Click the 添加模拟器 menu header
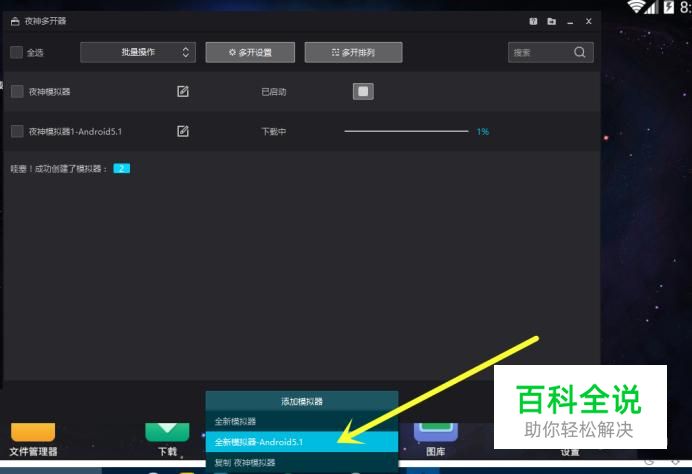Viewport: 692px width, 474px height. coord(302,401)
